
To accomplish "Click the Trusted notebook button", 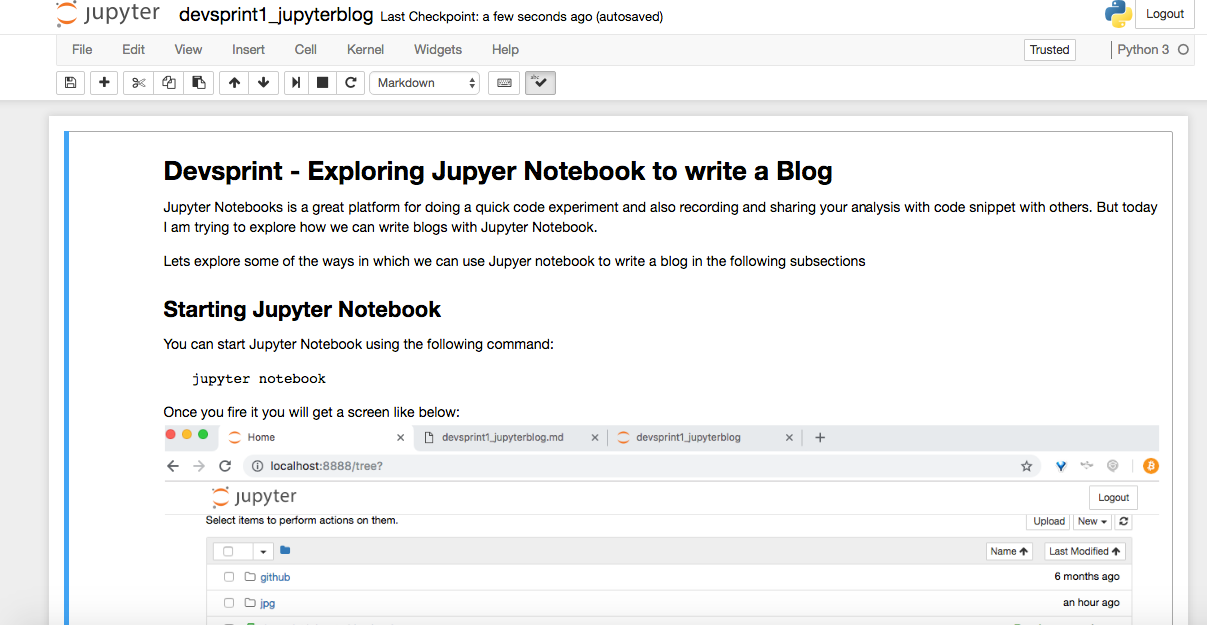I will 1050,50.
